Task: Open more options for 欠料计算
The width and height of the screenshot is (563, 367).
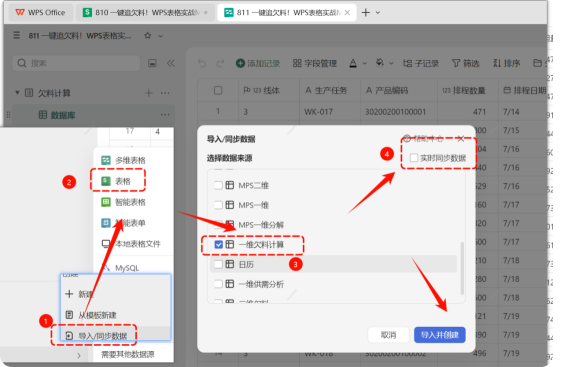Action: pos(165,93)
